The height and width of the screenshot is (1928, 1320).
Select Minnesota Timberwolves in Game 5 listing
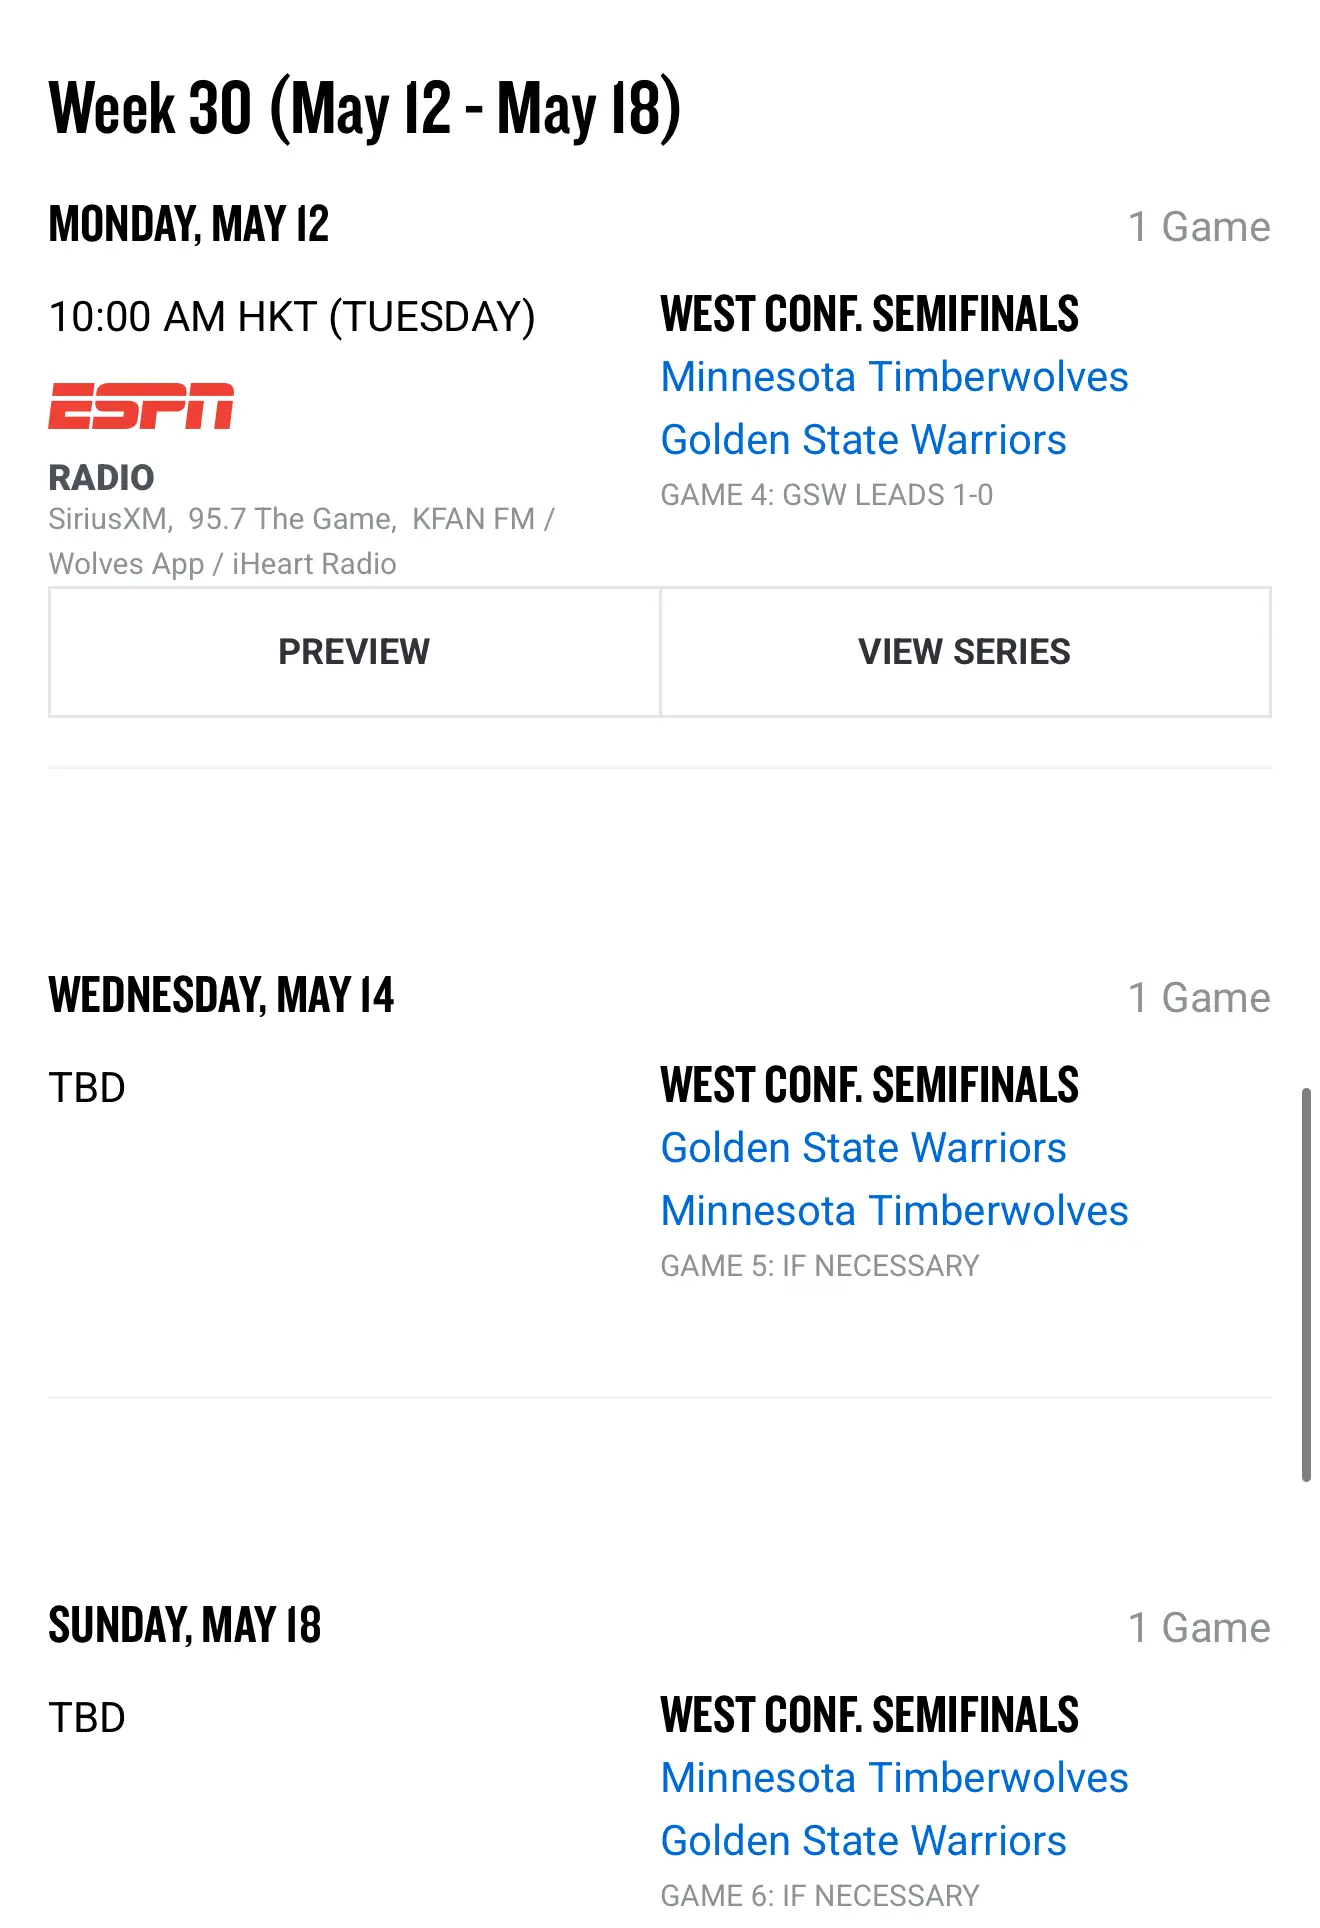click(894, 1211)
